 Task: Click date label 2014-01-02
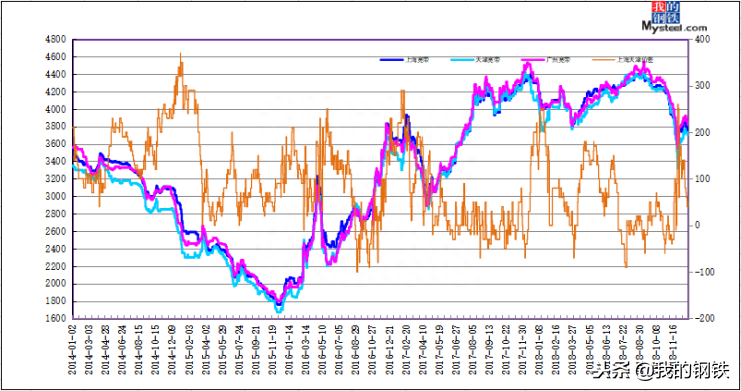[73, 349]
